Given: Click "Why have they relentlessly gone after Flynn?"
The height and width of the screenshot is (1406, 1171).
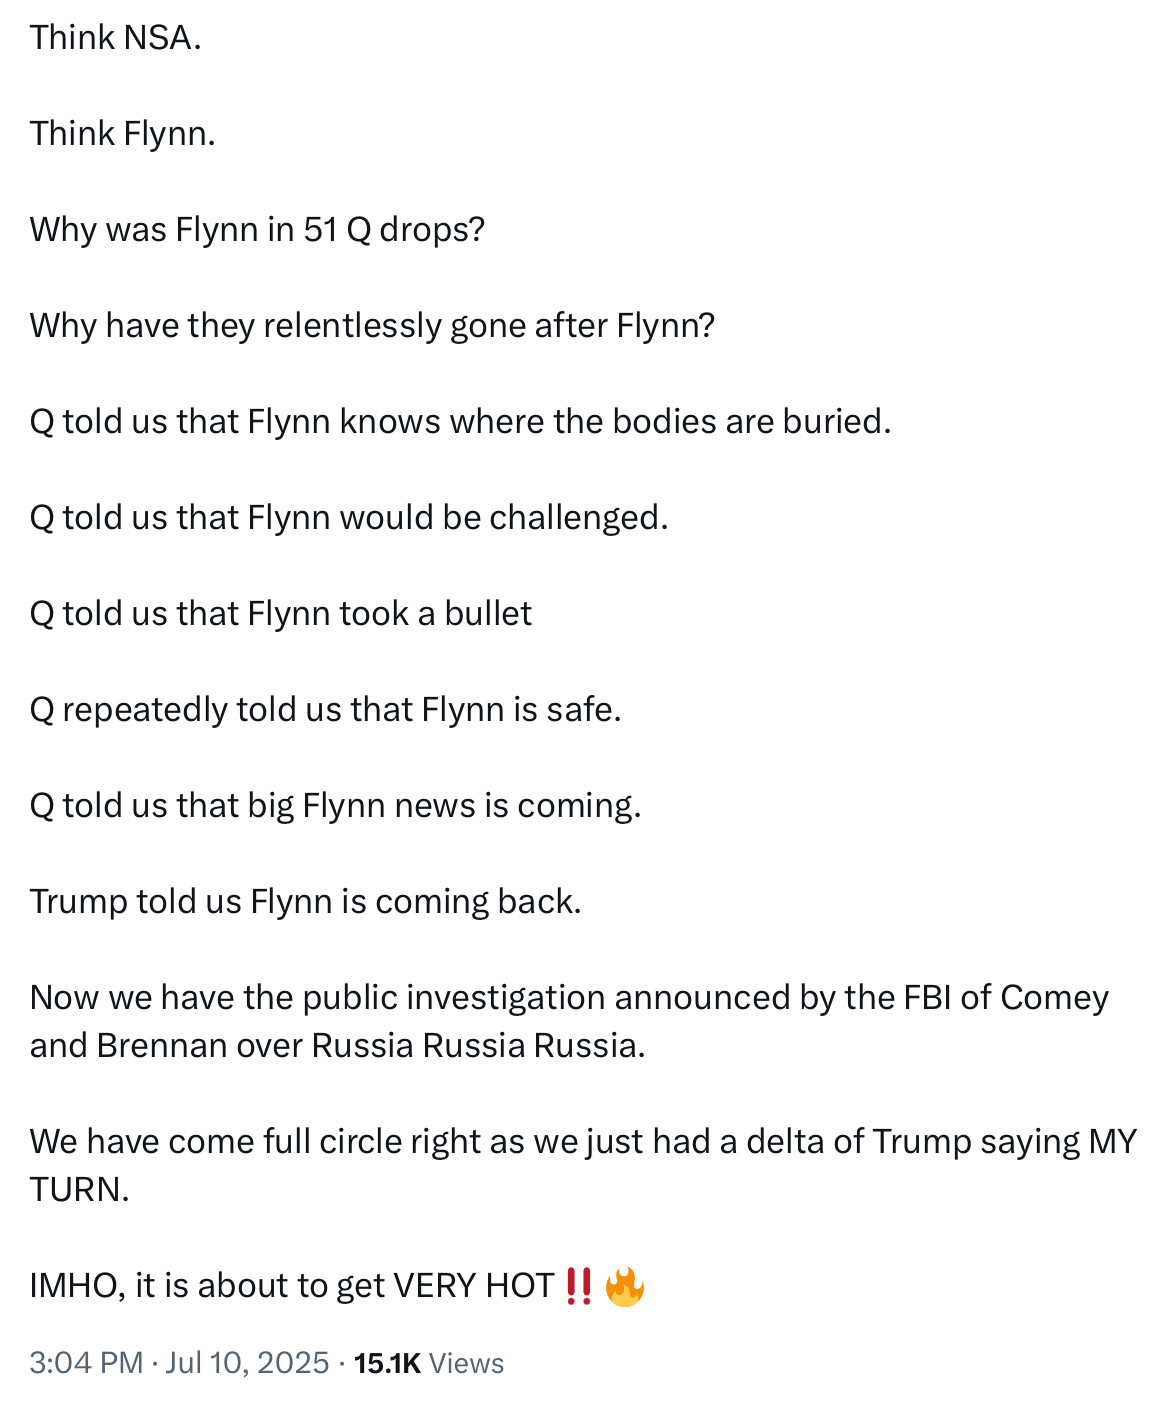Looking at the screenshot, I should [372, 326].
